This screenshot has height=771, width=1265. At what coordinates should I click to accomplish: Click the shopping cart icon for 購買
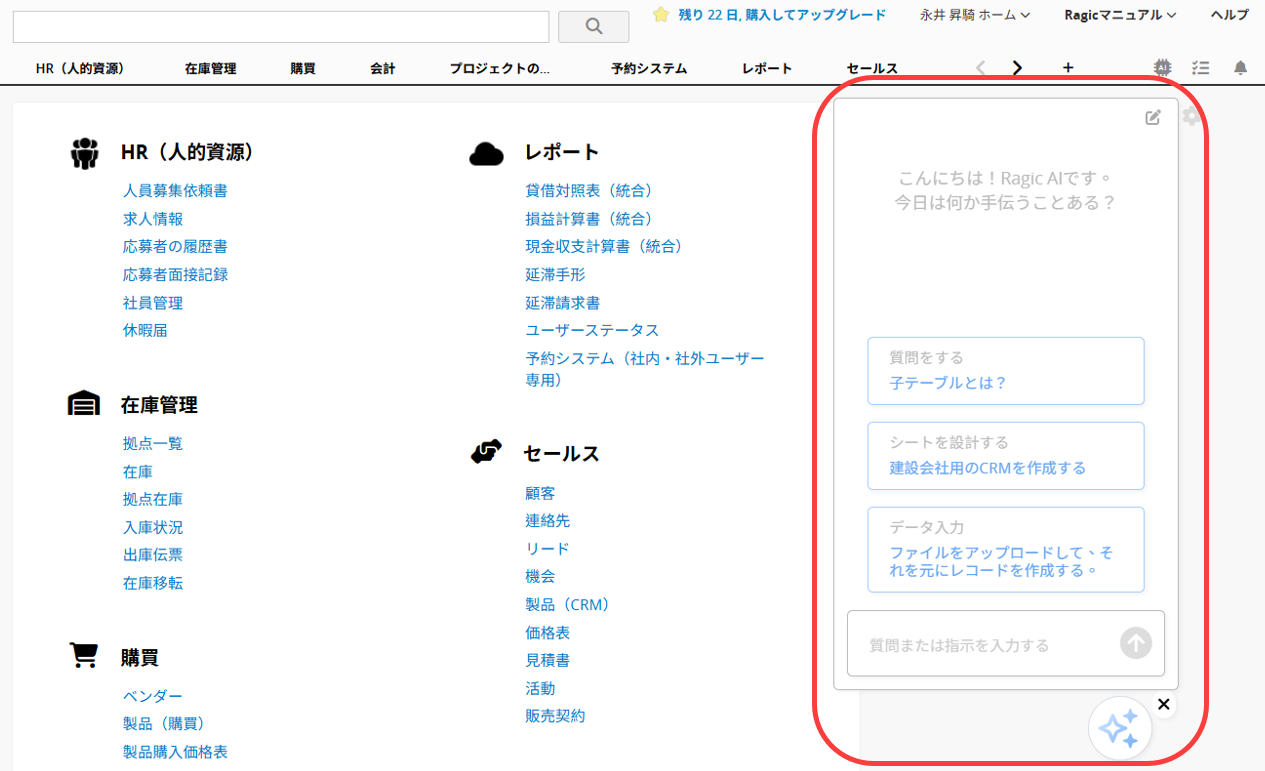[x=84, y=655]
